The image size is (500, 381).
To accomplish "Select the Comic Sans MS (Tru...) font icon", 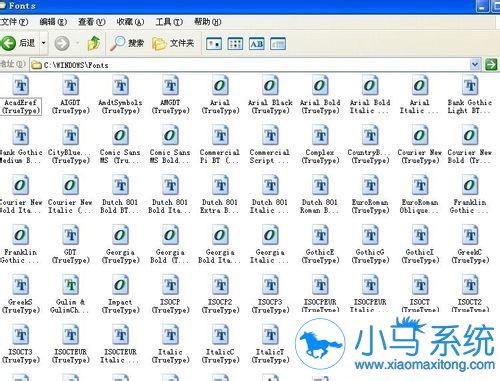I will point(121,135).
